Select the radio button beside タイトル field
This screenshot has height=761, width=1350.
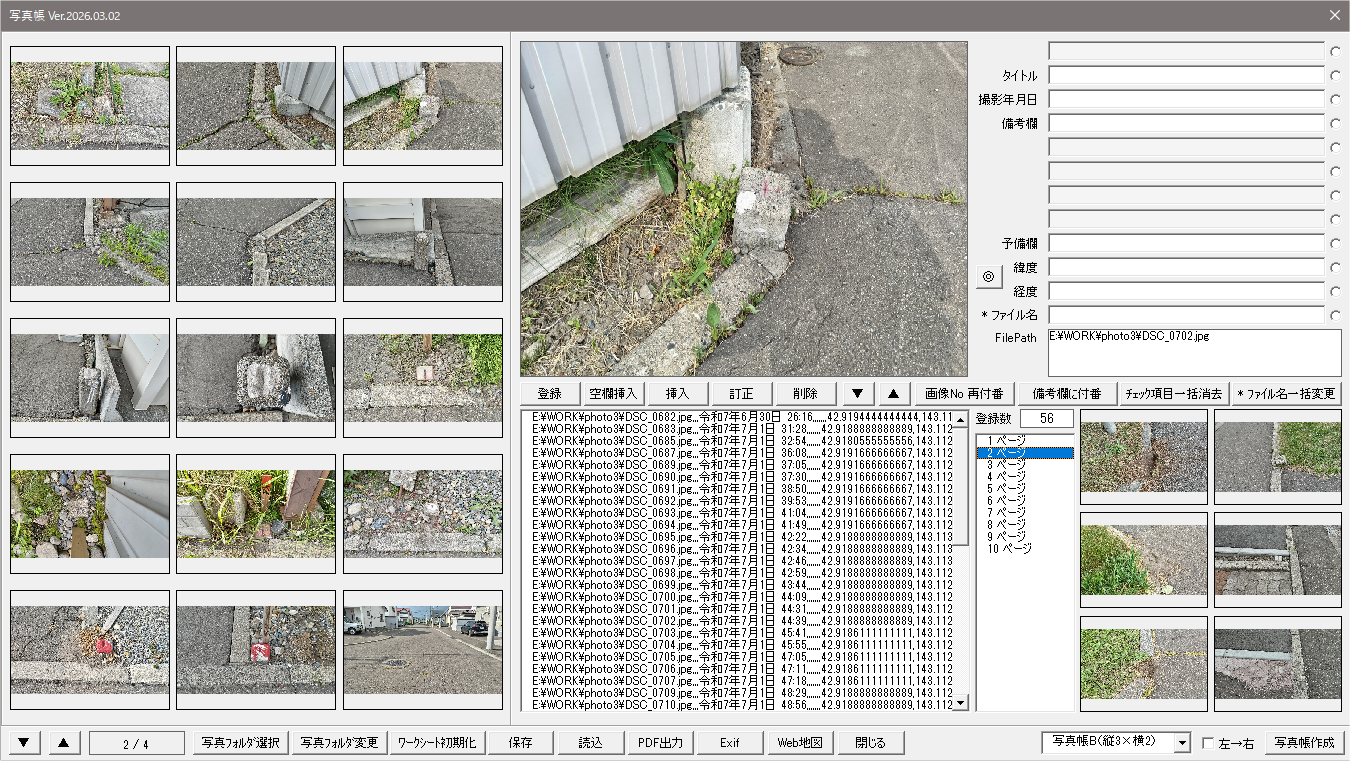1334,75
